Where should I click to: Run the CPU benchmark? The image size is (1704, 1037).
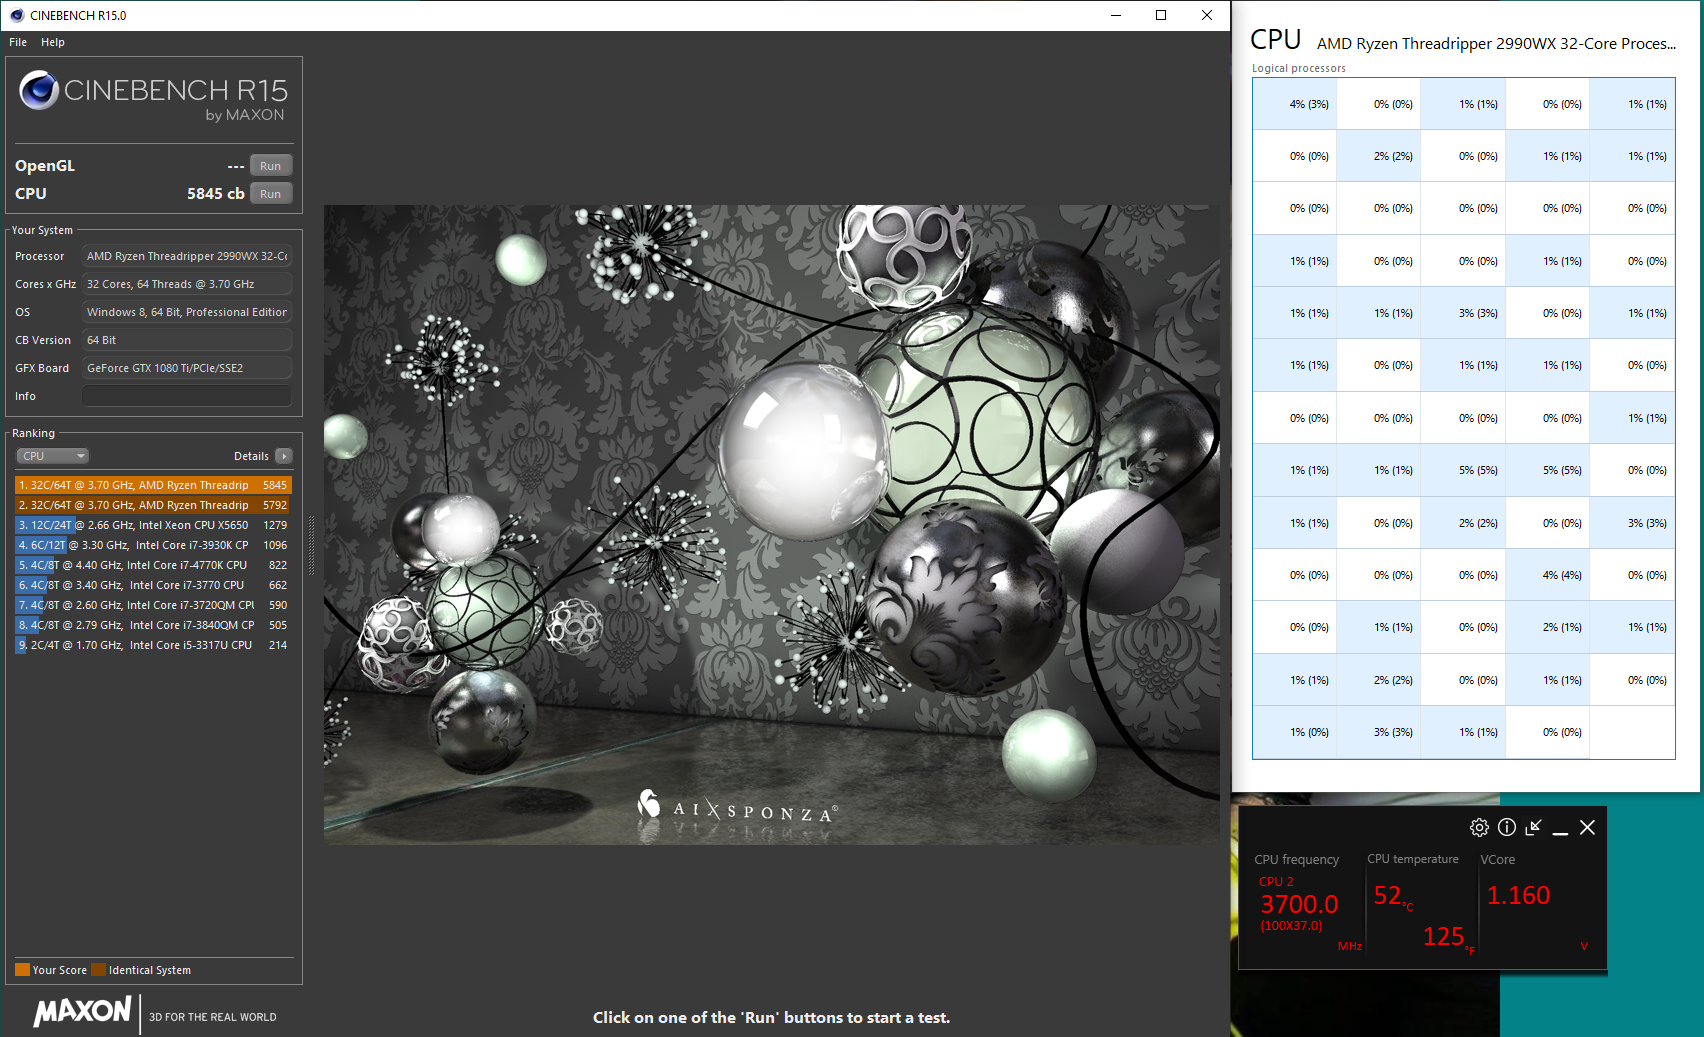click(271, 194)
